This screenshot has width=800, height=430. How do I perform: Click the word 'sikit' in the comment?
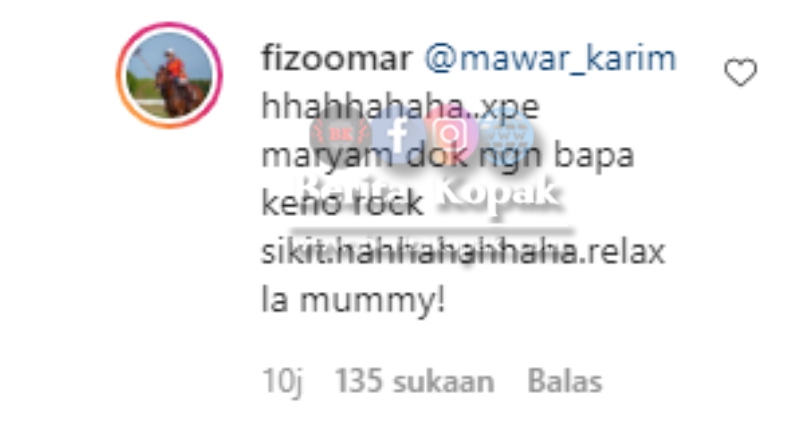292,252
